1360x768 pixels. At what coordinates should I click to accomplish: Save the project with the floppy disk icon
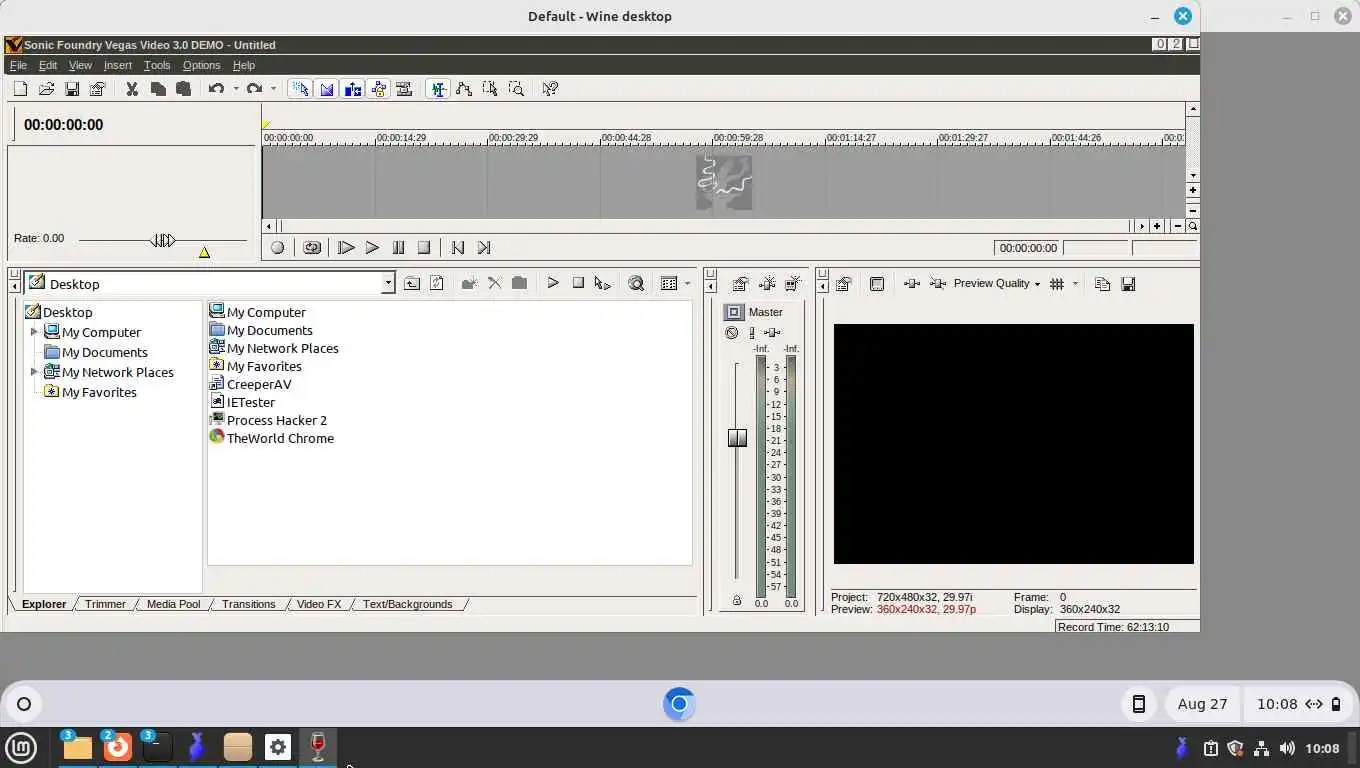coord(72,89)
